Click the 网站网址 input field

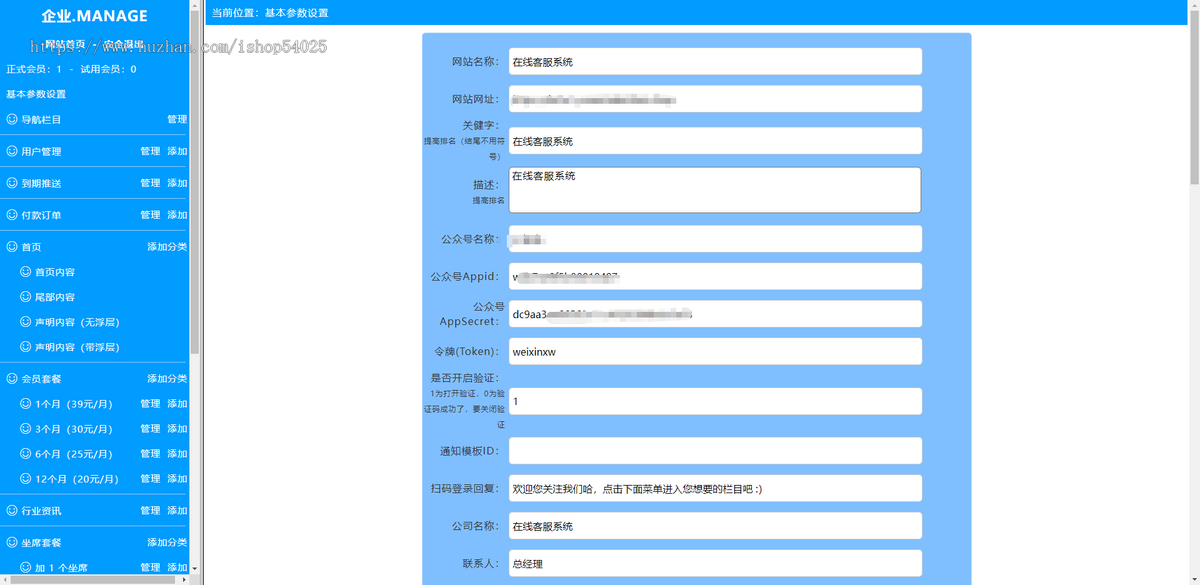715,99
